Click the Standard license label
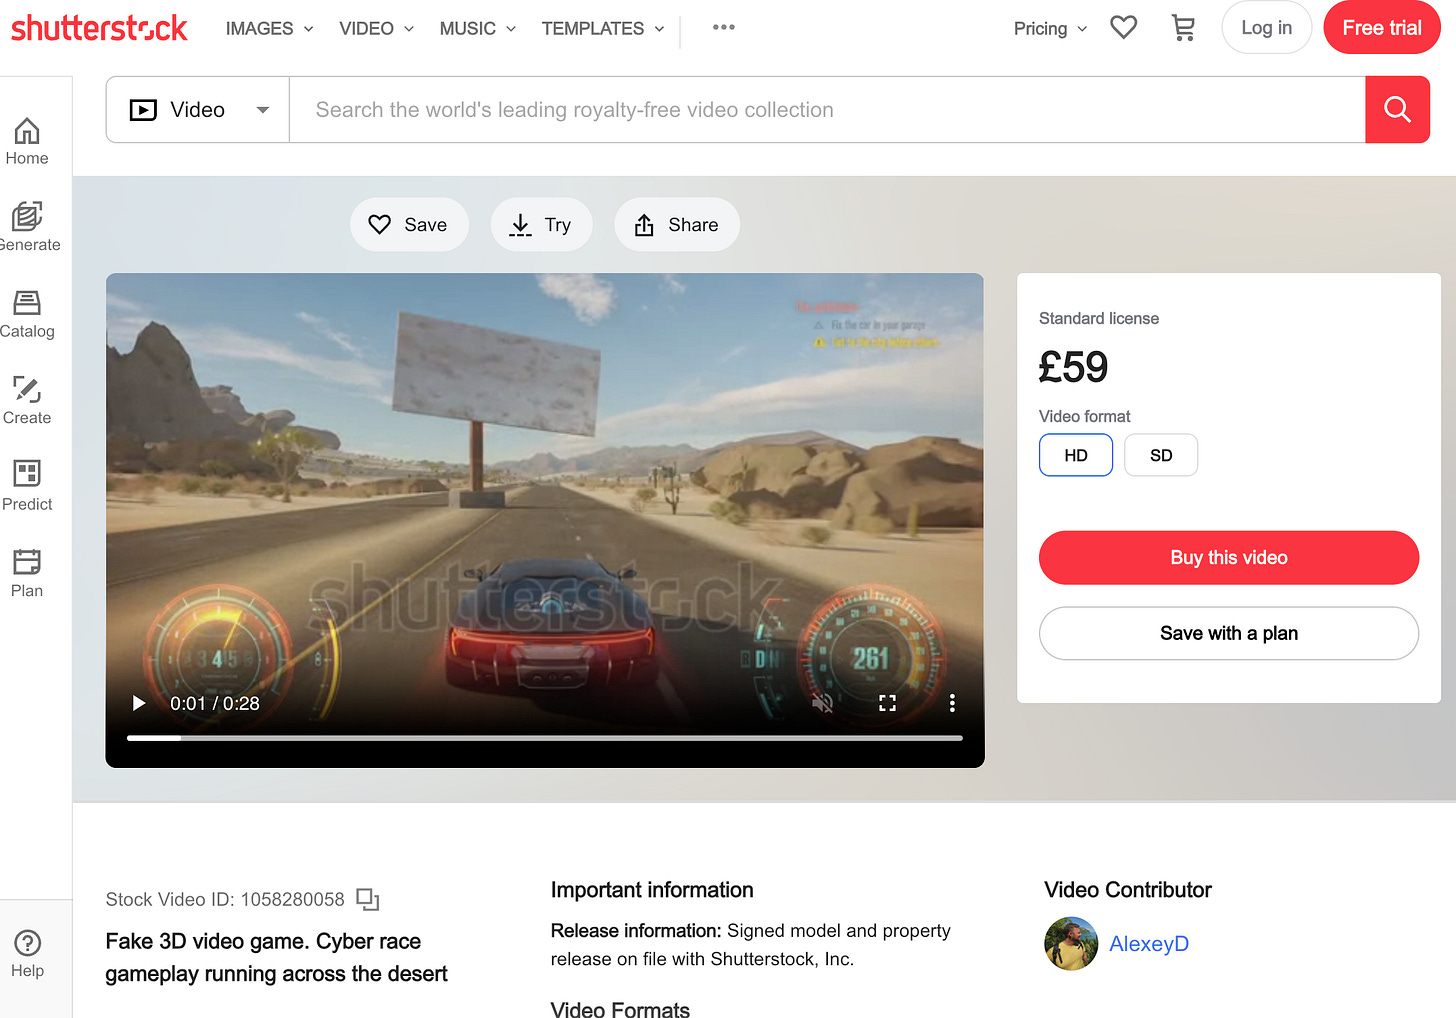This screenshot has width=1456, height=1018. [x=1099, y=319]
